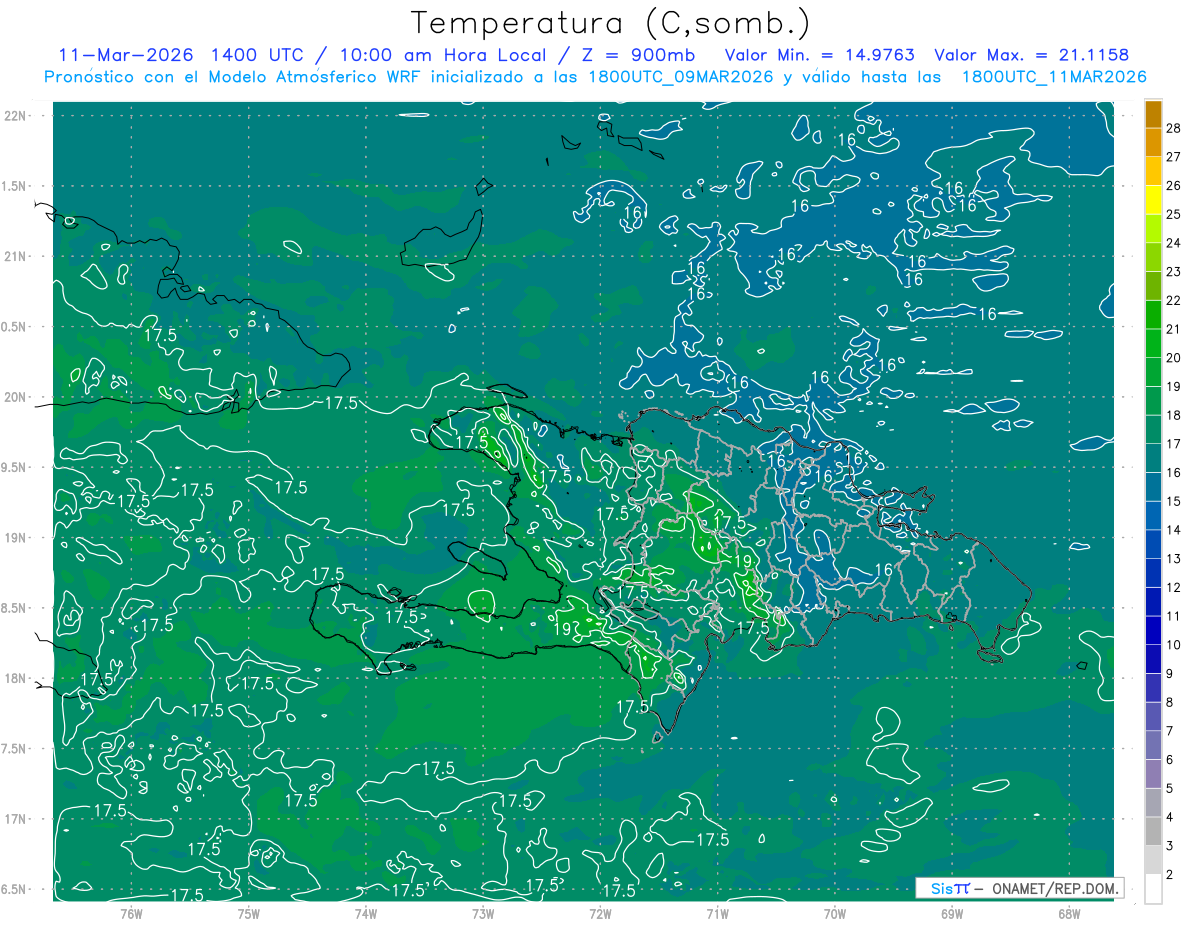Click the "76W" longitude axis label

[x=131, y=913]
